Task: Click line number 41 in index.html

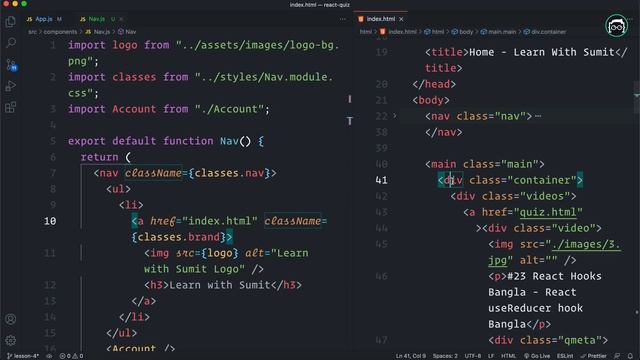Action: point(381,180)
